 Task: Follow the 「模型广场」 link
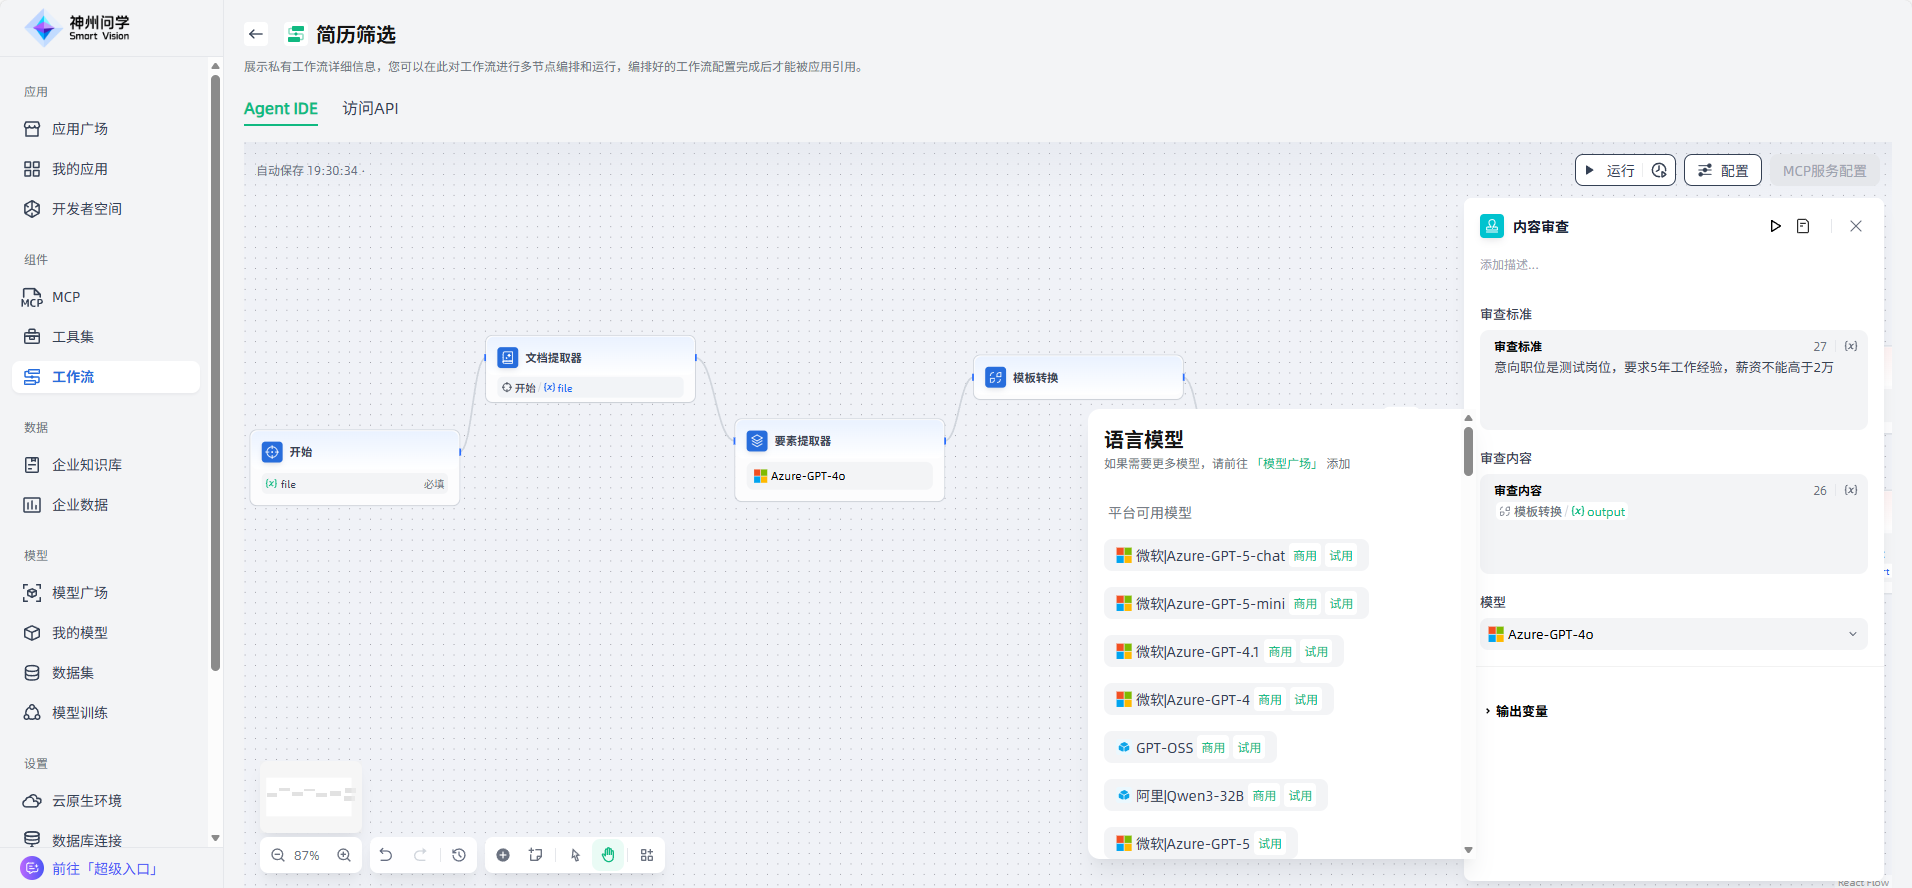tap(1287, 464)
